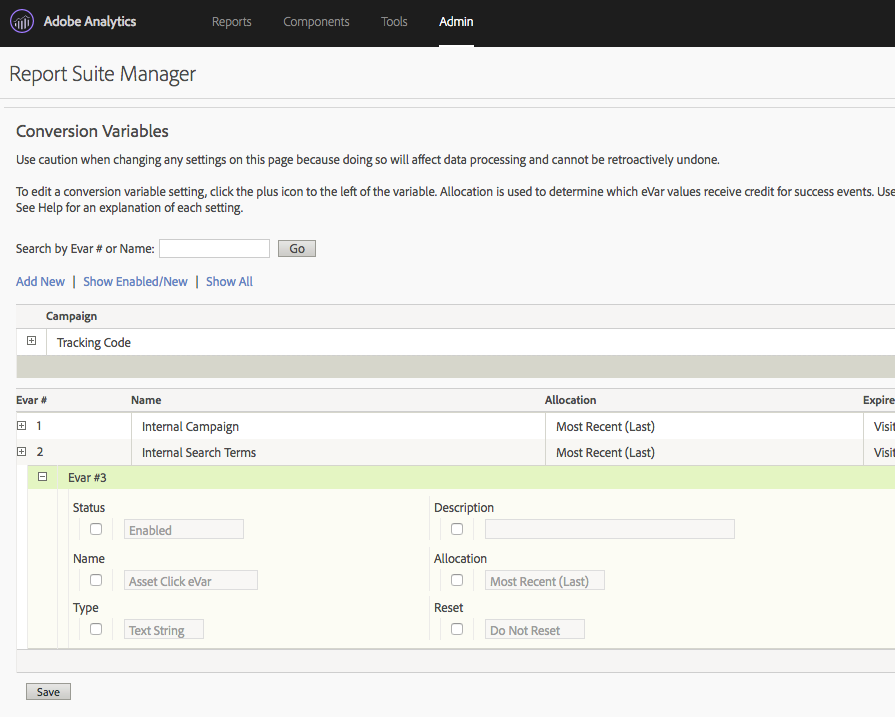Toggle the Type checkbox for Text String
This screenshot has height=717, width=895.
95,628
